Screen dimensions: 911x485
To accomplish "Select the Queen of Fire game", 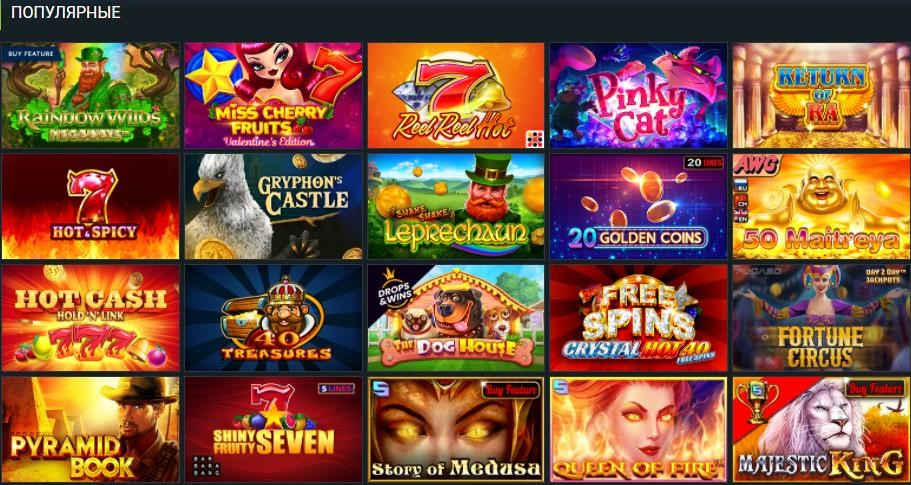I will click(x=639, y=429).
